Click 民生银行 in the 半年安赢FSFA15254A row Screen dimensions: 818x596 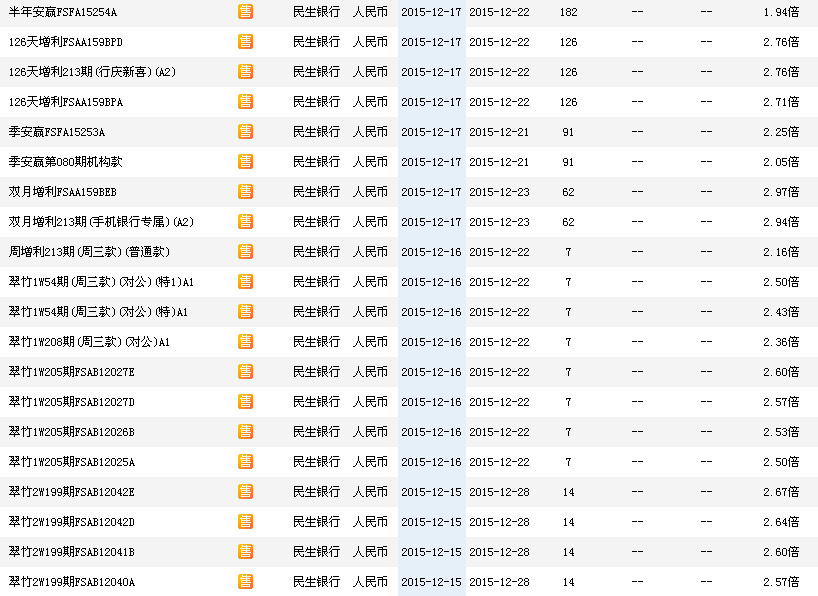316,12
